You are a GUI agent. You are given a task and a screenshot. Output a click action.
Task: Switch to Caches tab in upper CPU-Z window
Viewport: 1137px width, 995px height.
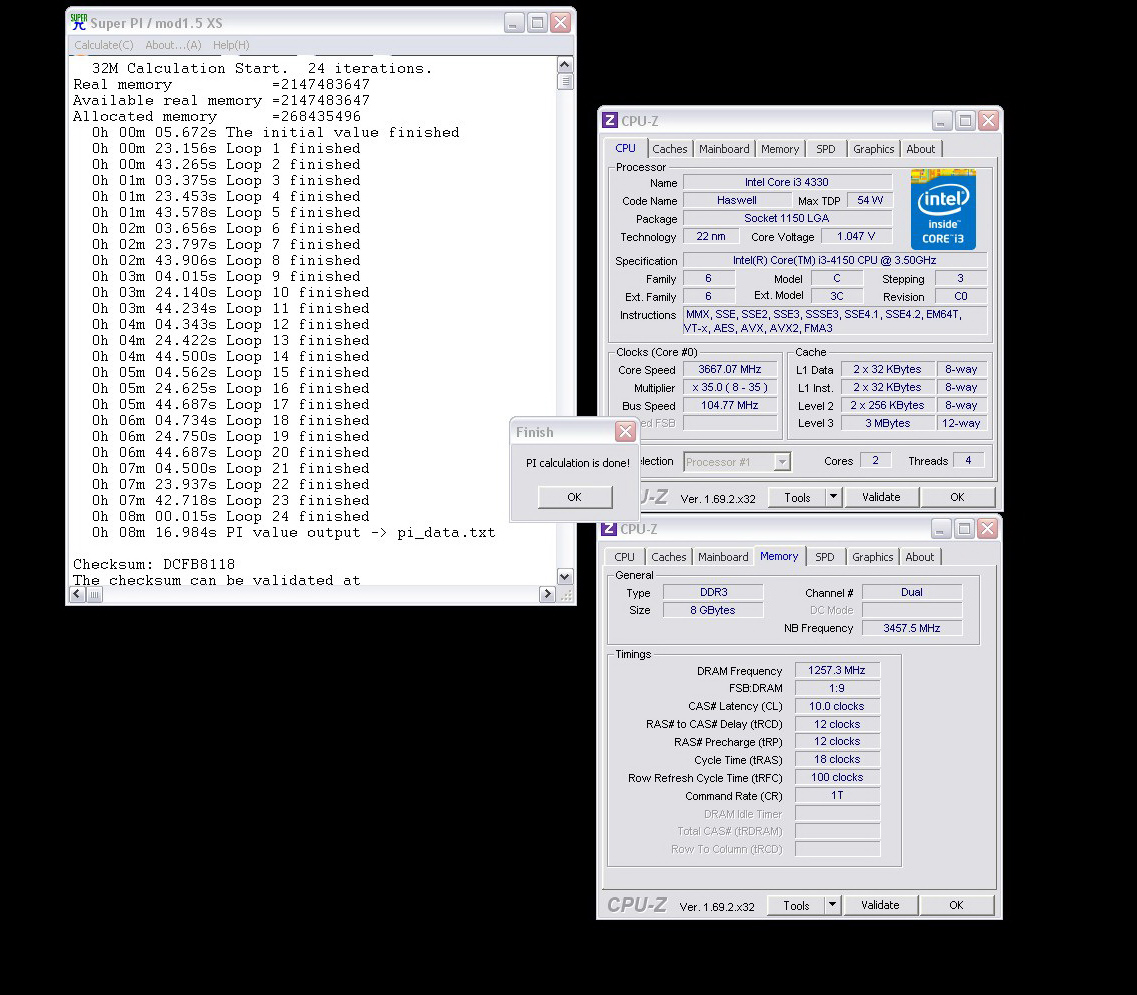pos(669,149)
